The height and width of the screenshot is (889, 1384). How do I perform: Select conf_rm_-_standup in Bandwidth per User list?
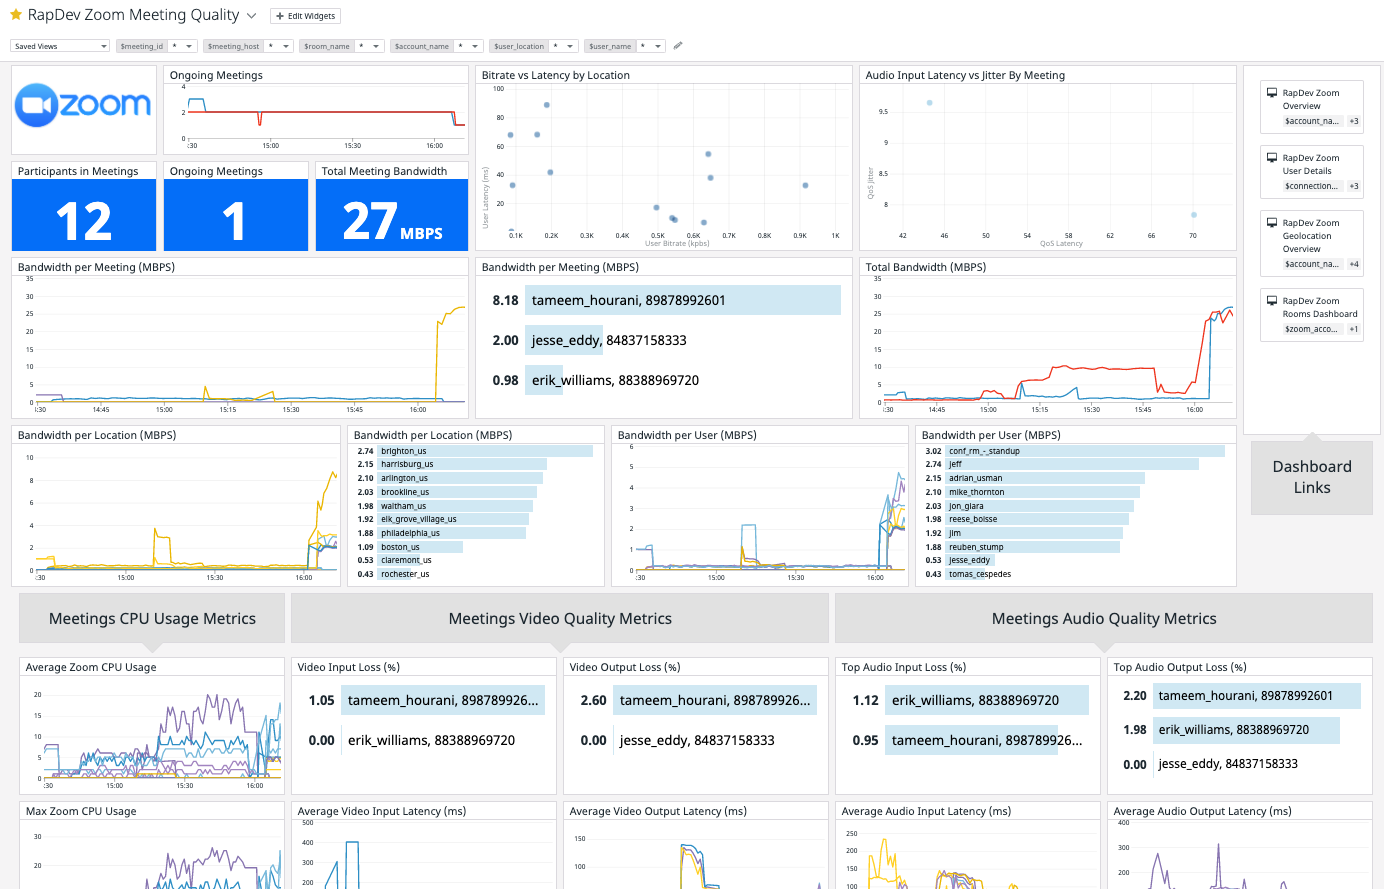[x=1075, y=451]
